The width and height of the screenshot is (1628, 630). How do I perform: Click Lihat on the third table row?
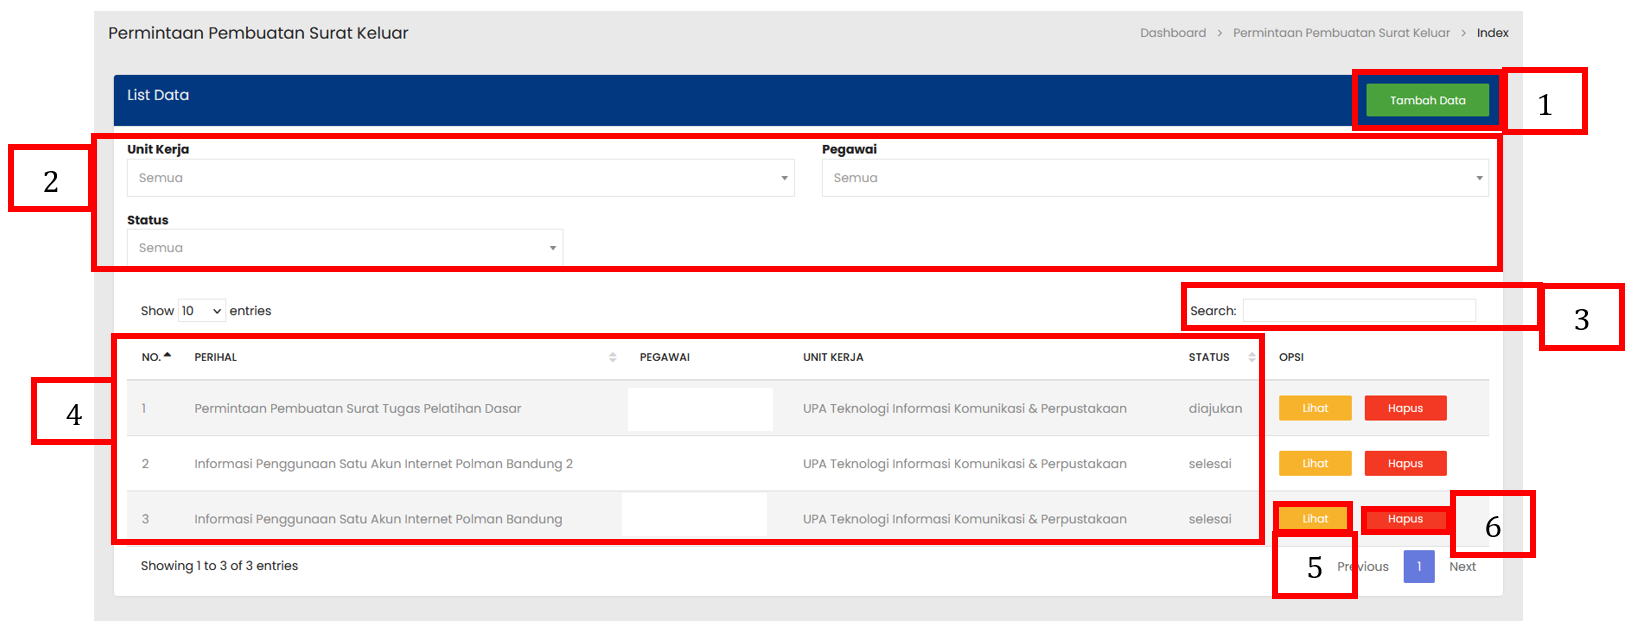point(1315,519)
